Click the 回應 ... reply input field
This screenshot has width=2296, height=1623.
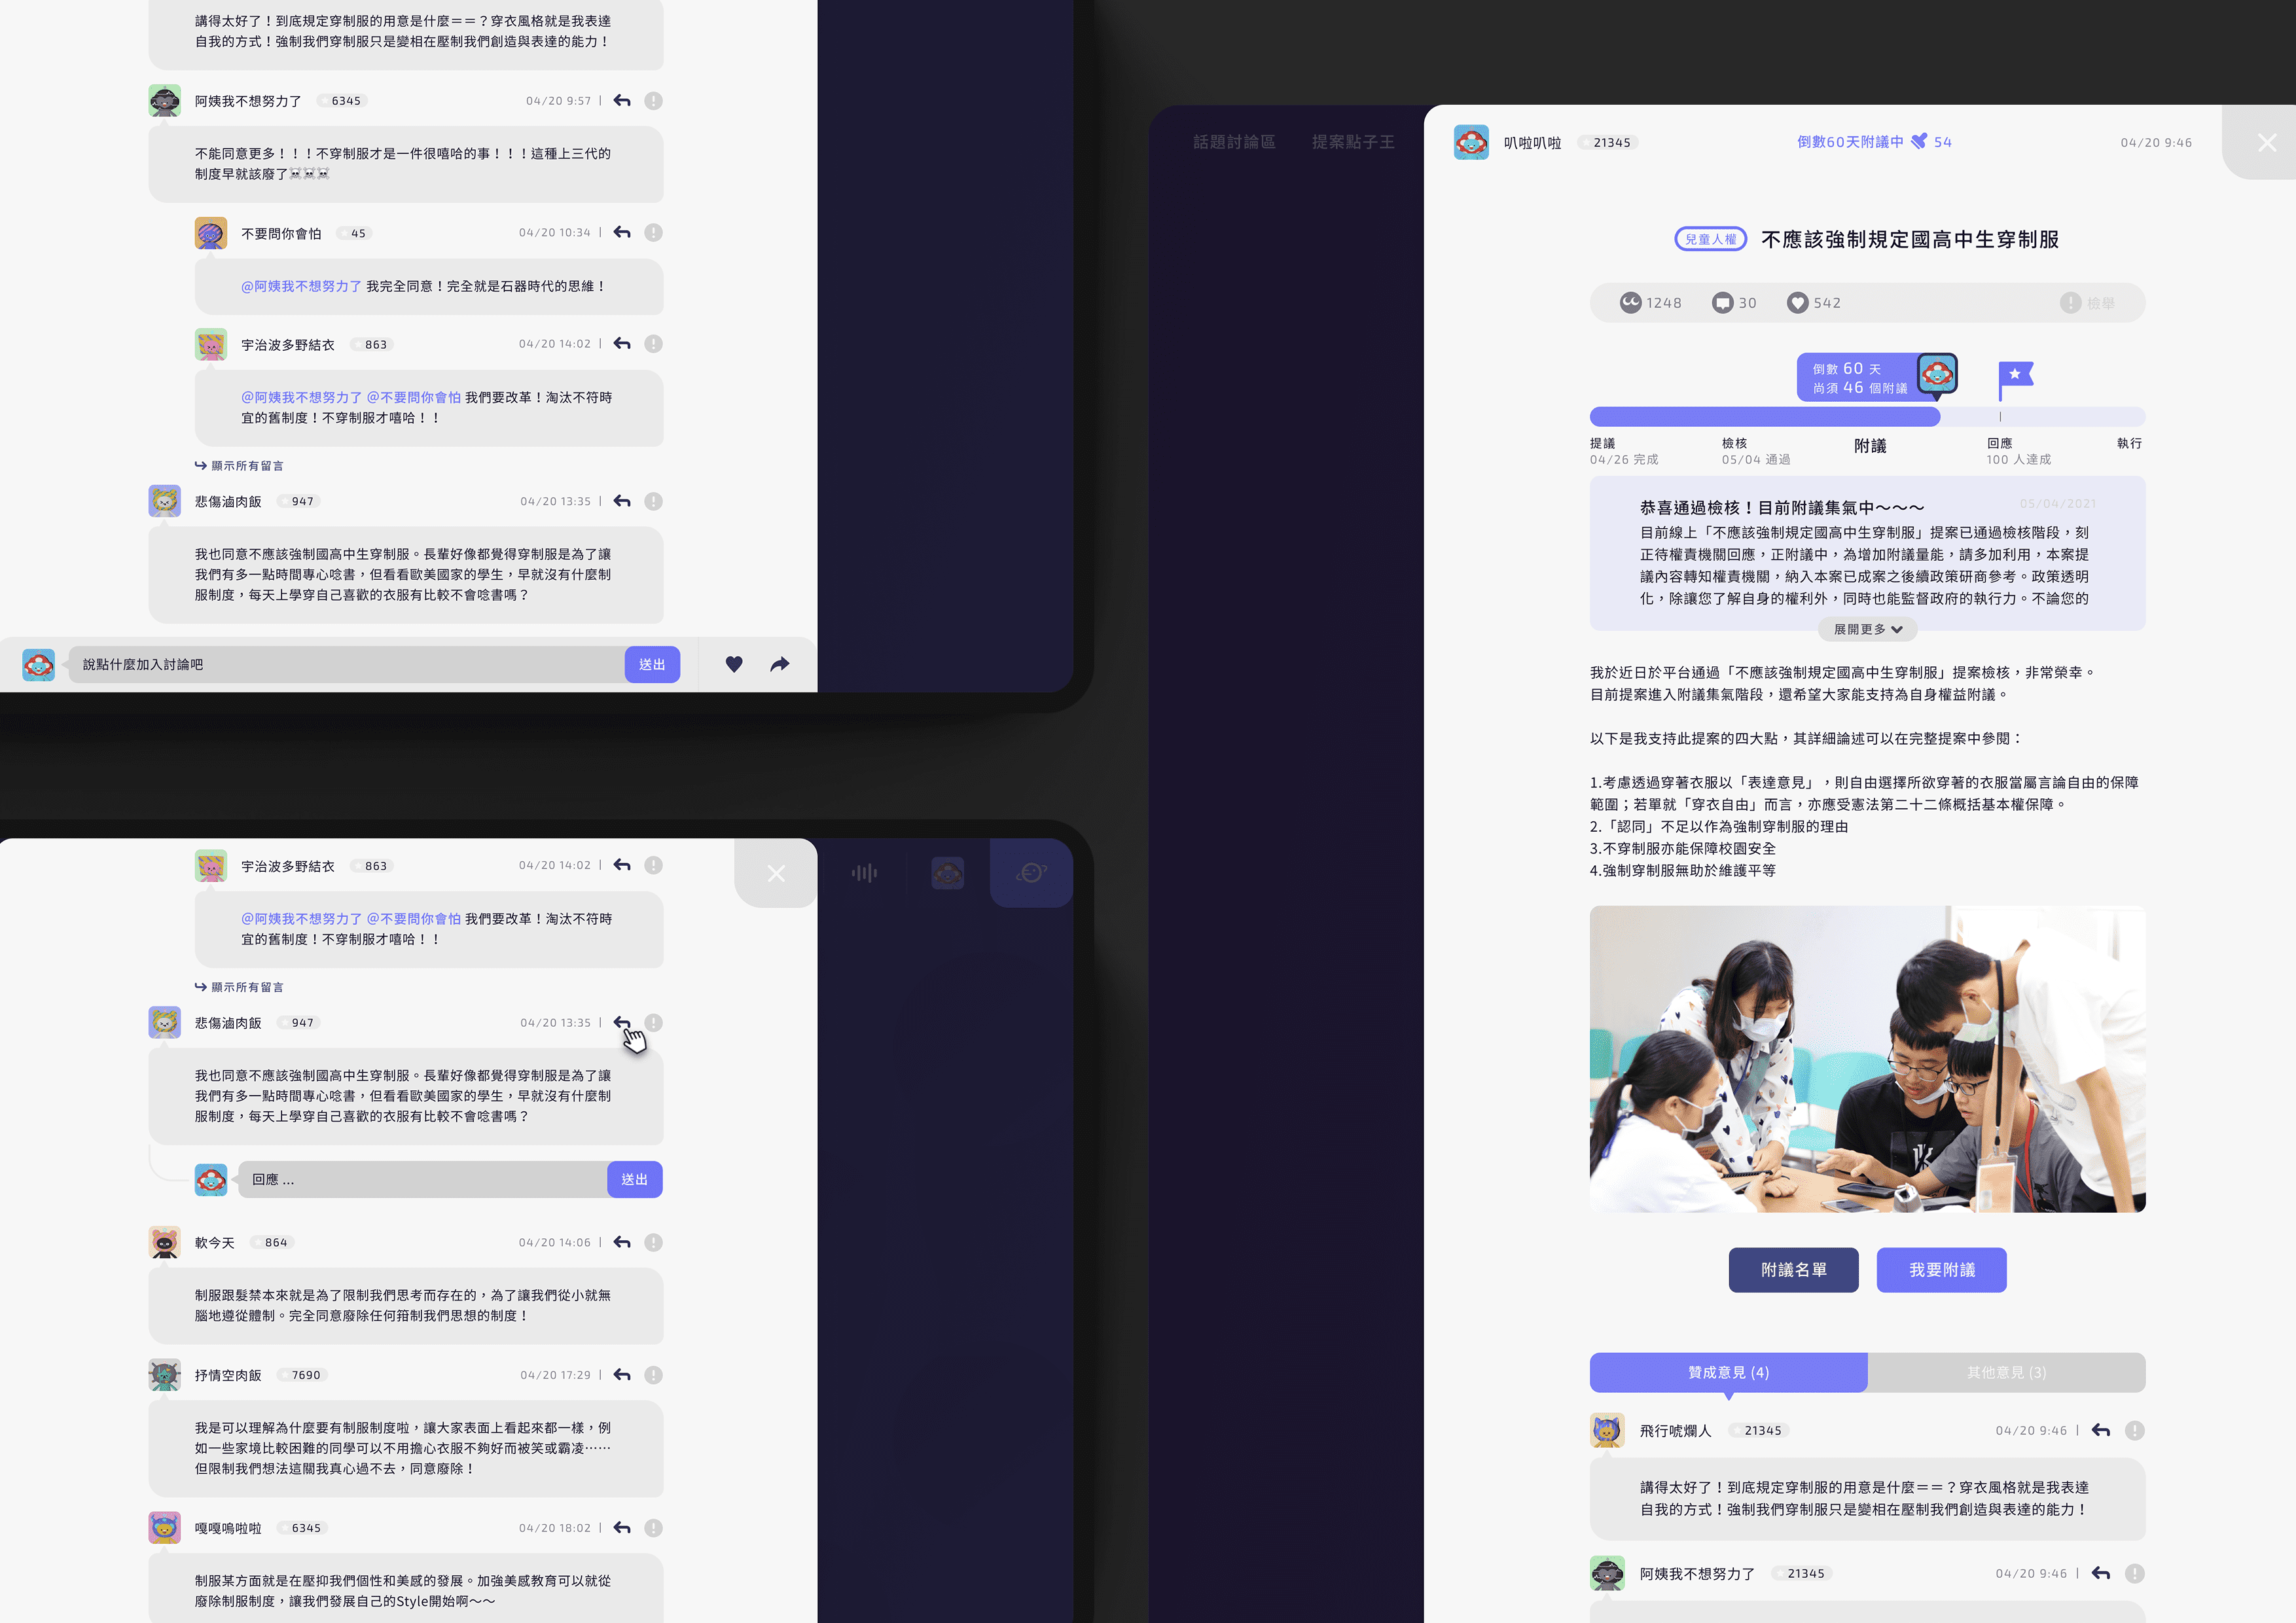coord(422,1180)
